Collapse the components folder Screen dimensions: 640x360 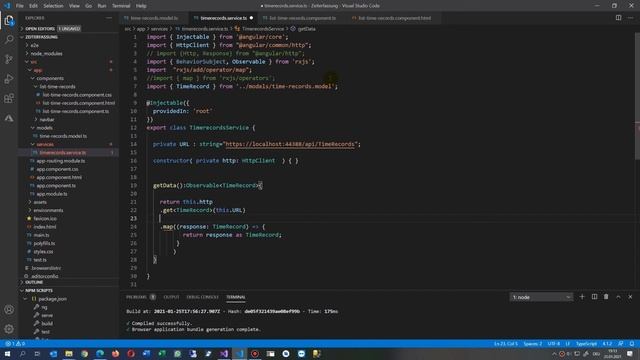pos(50,78)
